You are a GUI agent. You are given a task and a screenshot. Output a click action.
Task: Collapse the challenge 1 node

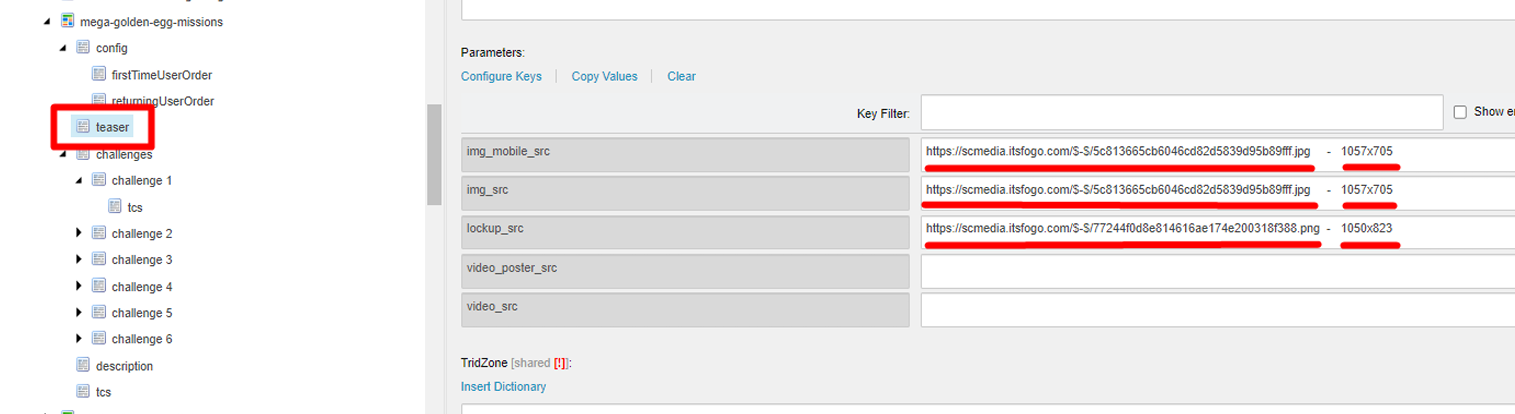[x=79, y=180]
